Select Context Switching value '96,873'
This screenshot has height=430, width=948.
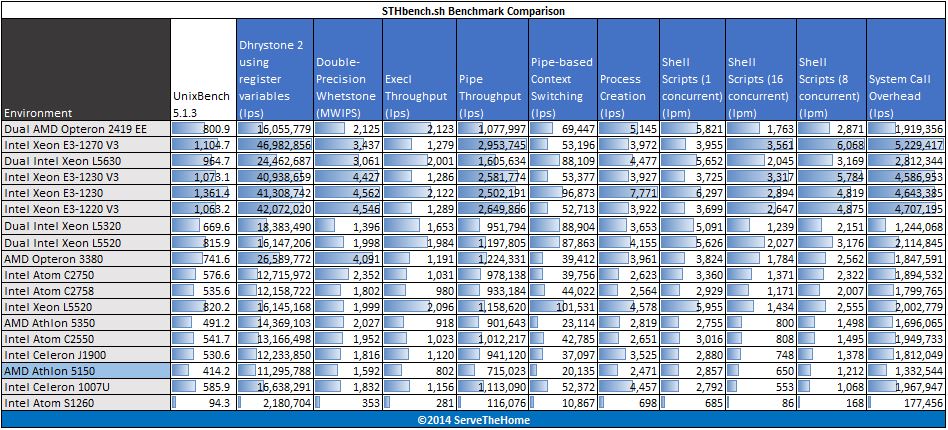click(578, 194)
